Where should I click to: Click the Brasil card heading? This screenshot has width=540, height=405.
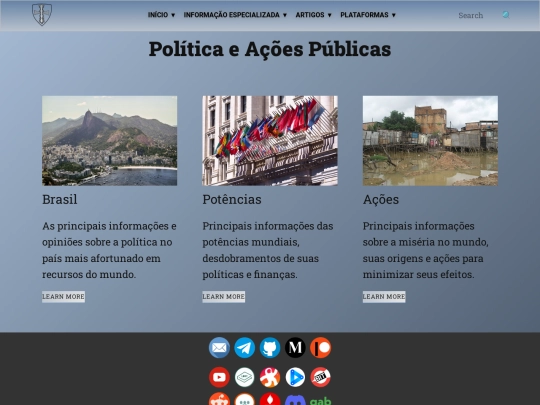[60, 199]
